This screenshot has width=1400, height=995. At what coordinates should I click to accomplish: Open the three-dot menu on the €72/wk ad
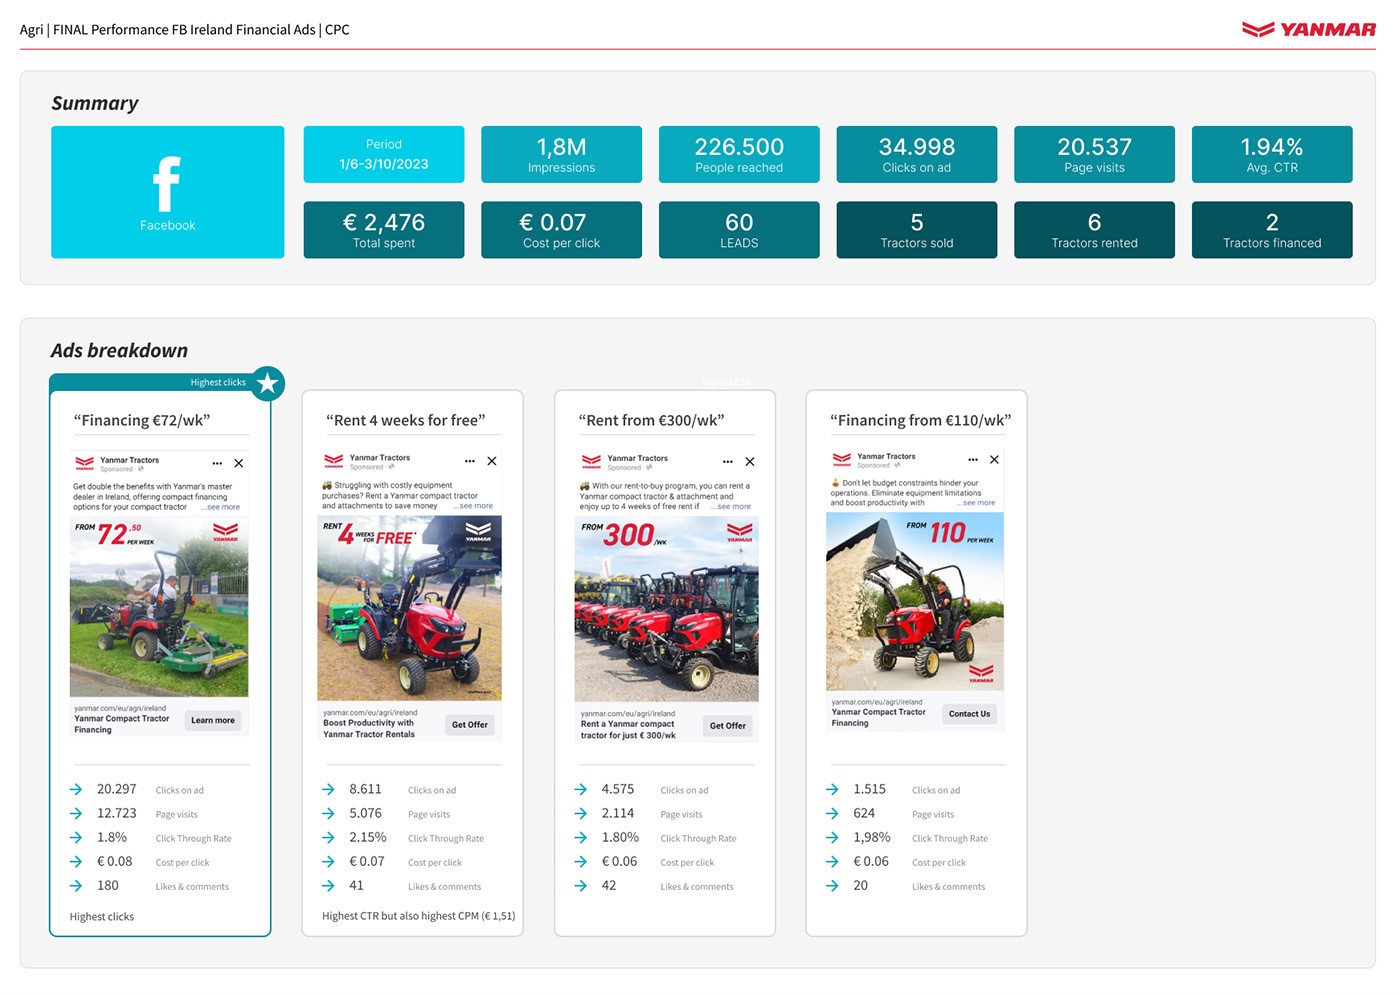217,464
